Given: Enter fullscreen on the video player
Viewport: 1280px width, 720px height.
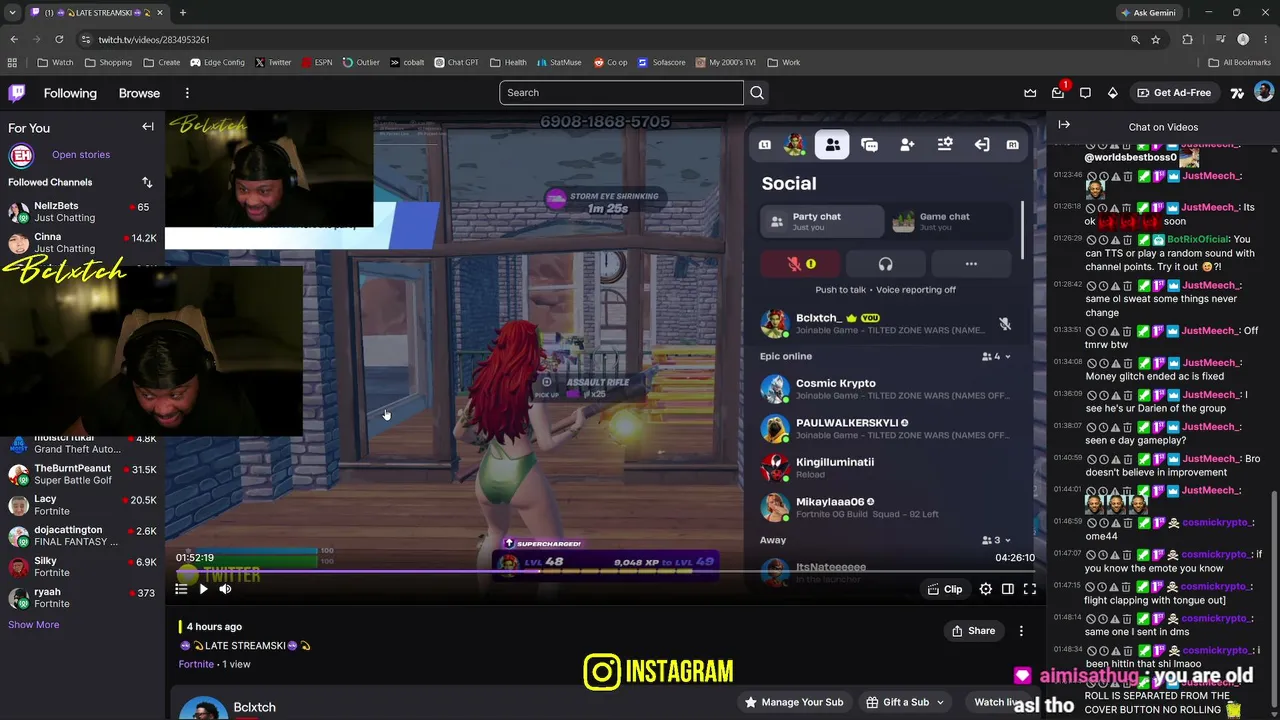Looking at the screenshot, I should (1030, 589).
